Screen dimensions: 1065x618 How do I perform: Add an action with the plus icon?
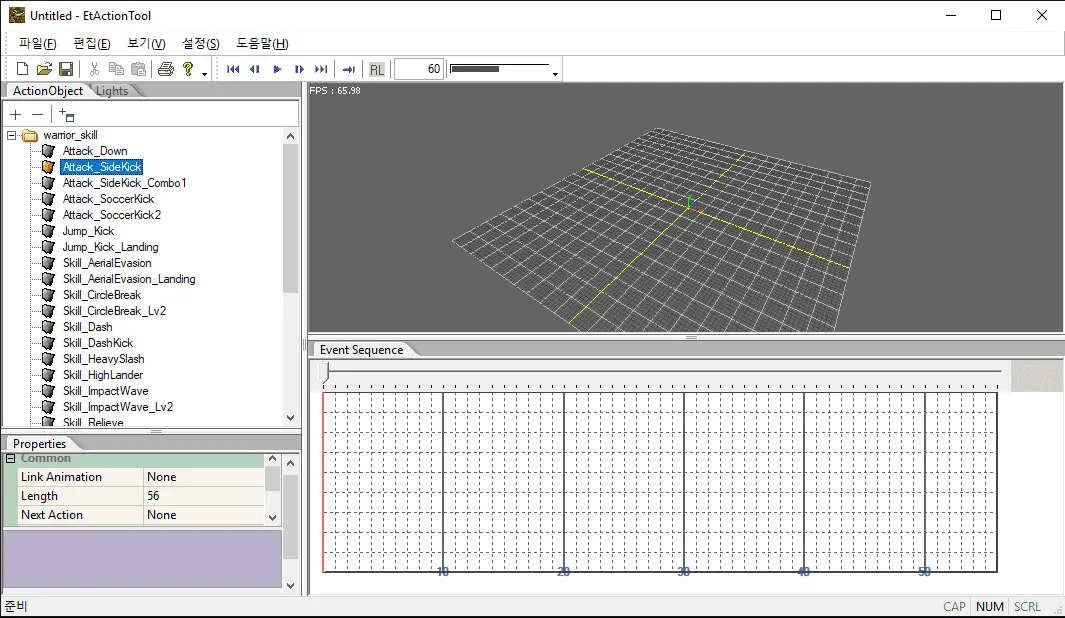[x=16, y=115]
